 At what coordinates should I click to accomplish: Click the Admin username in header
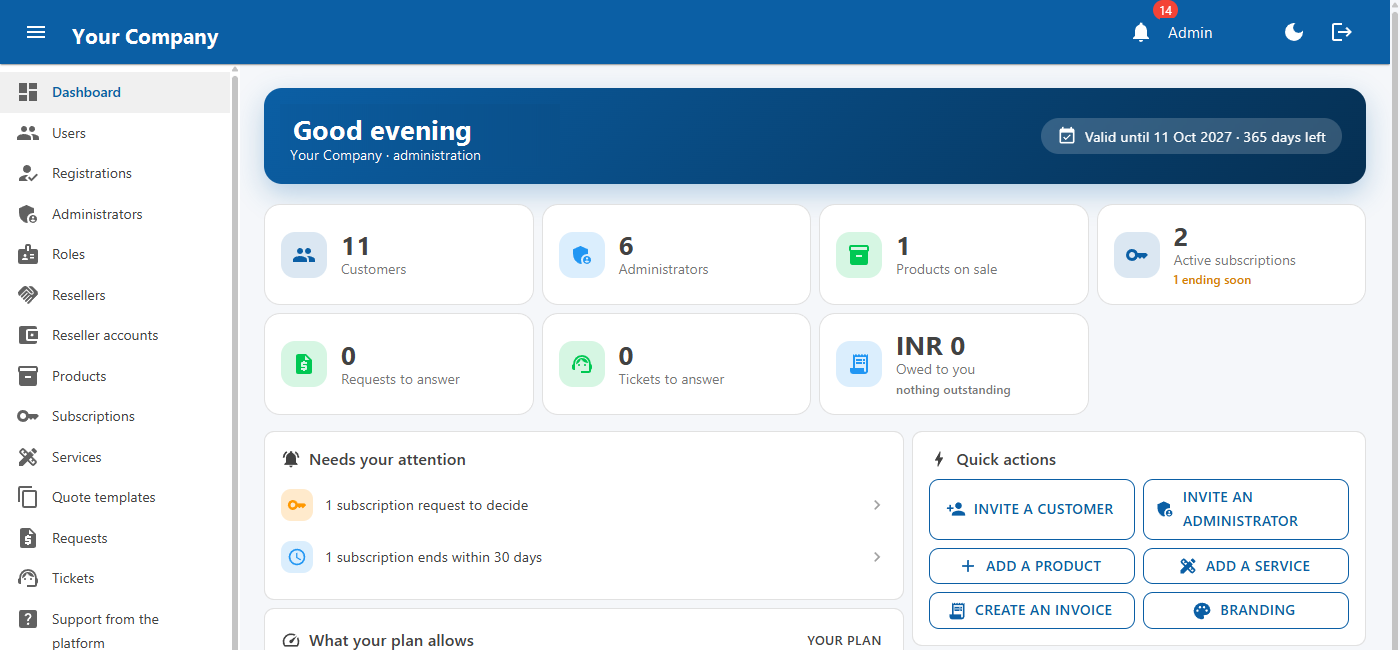(1190, 33)
